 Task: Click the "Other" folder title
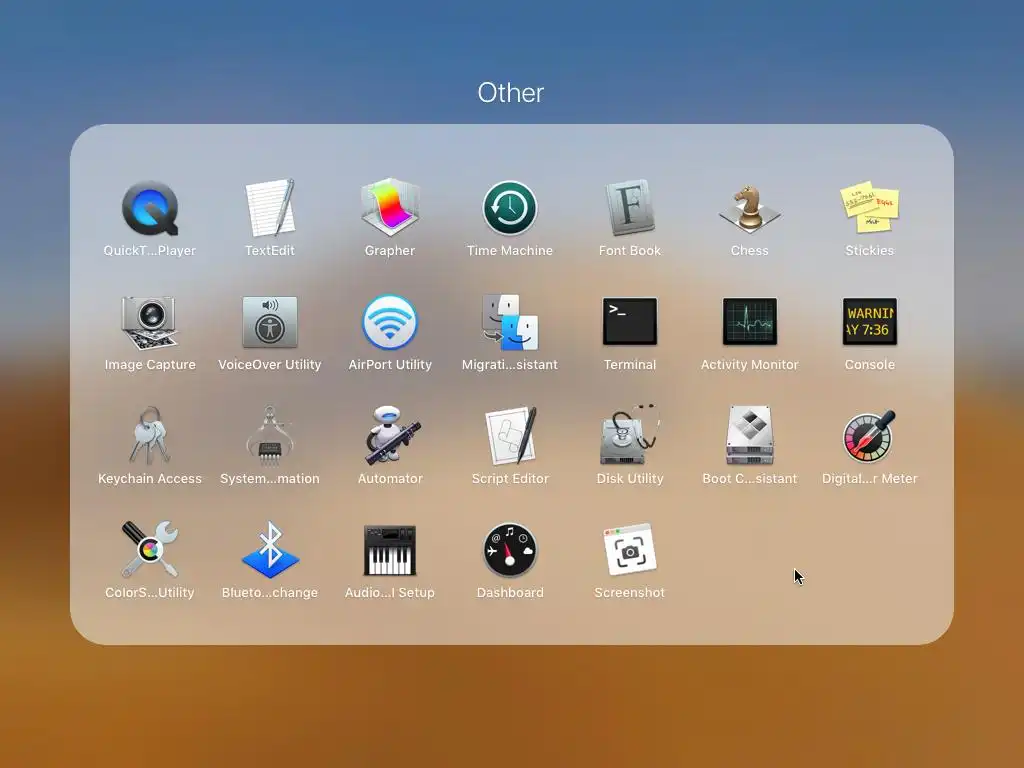click(x=511, y=93)
